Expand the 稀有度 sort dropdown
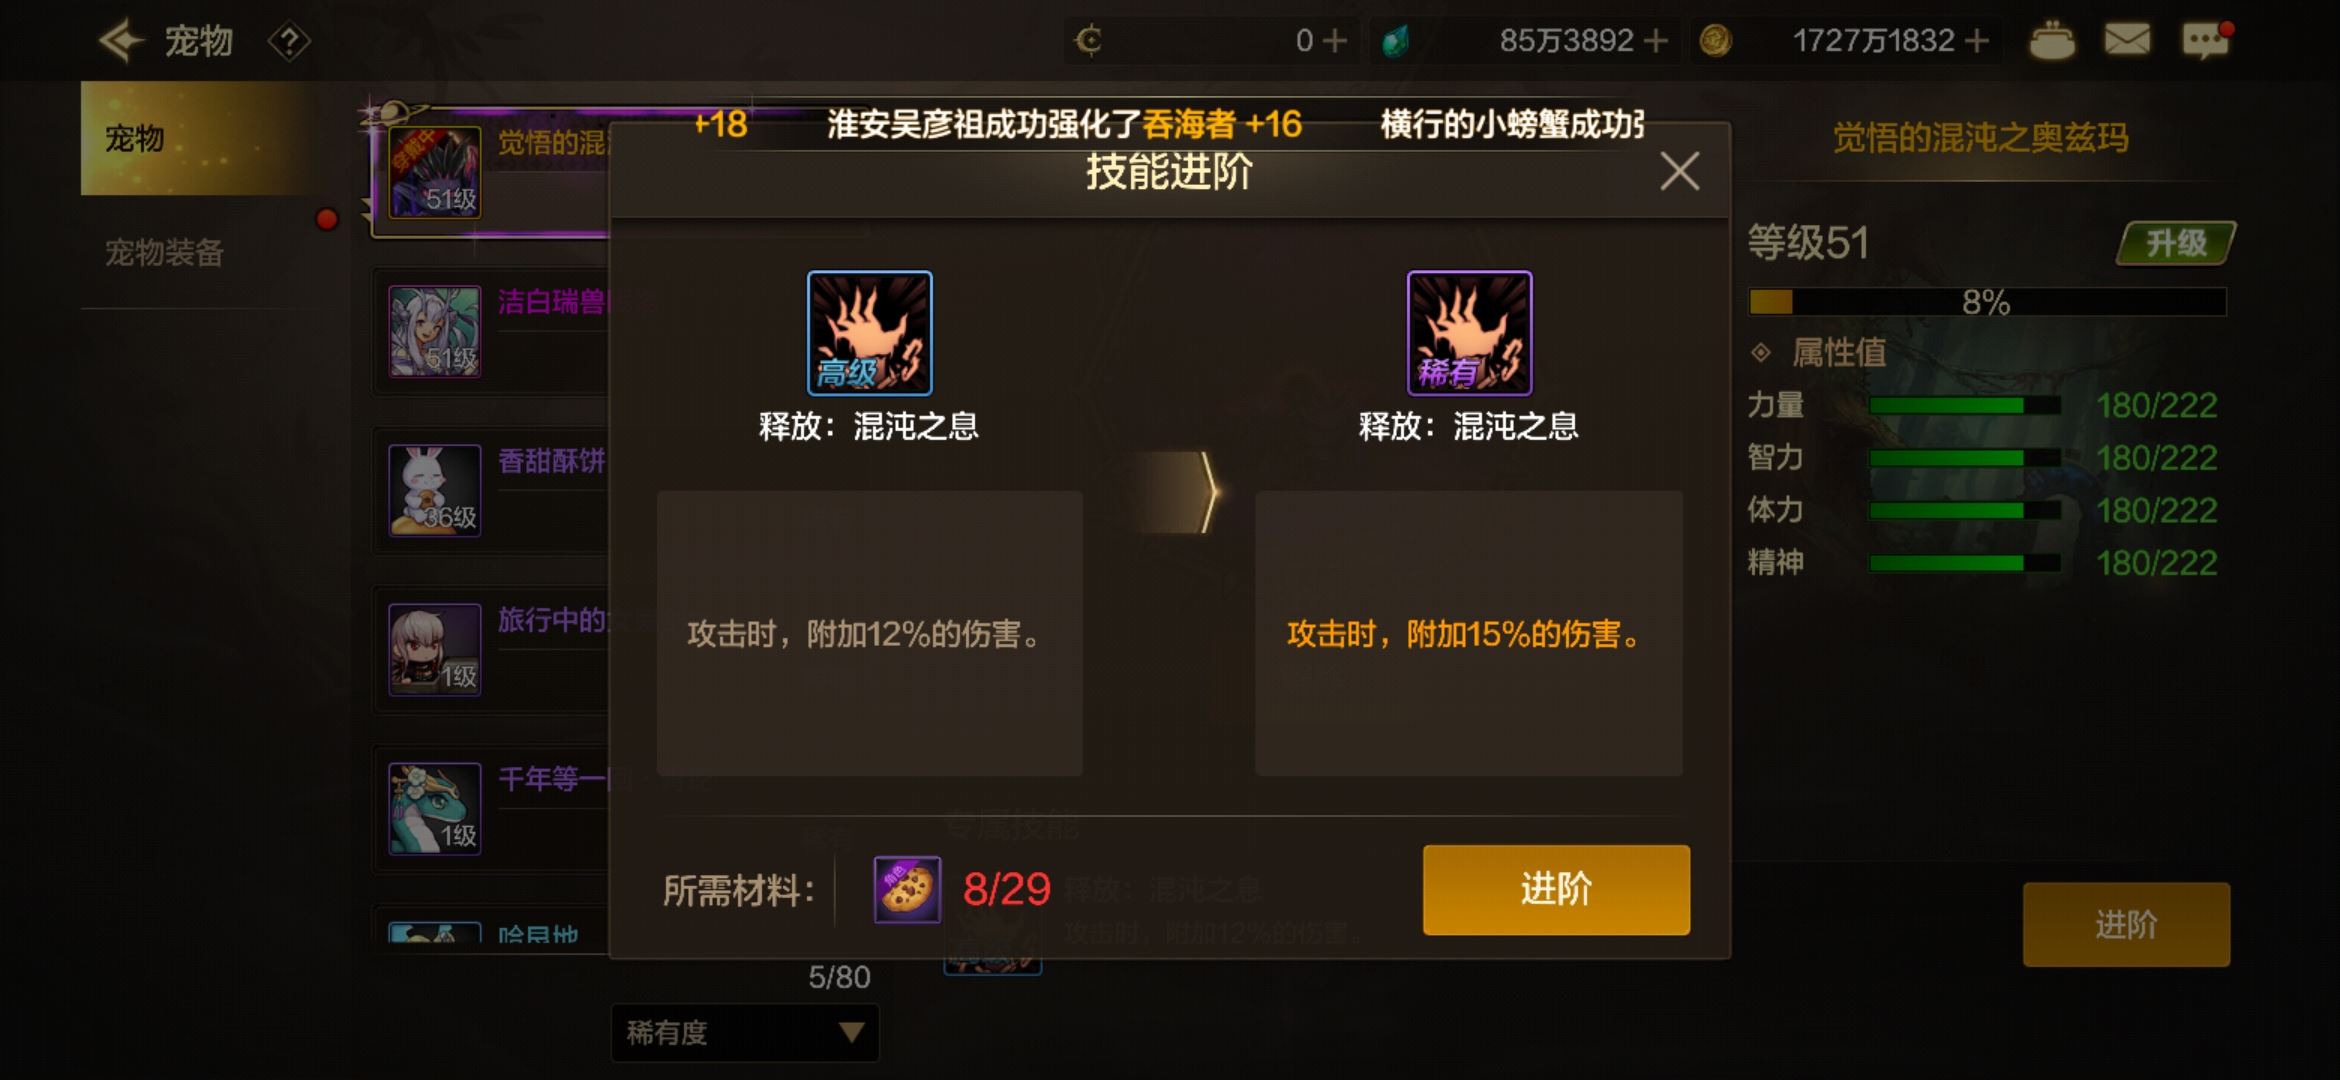The image size is (2340, 1080). [745, 1033]
